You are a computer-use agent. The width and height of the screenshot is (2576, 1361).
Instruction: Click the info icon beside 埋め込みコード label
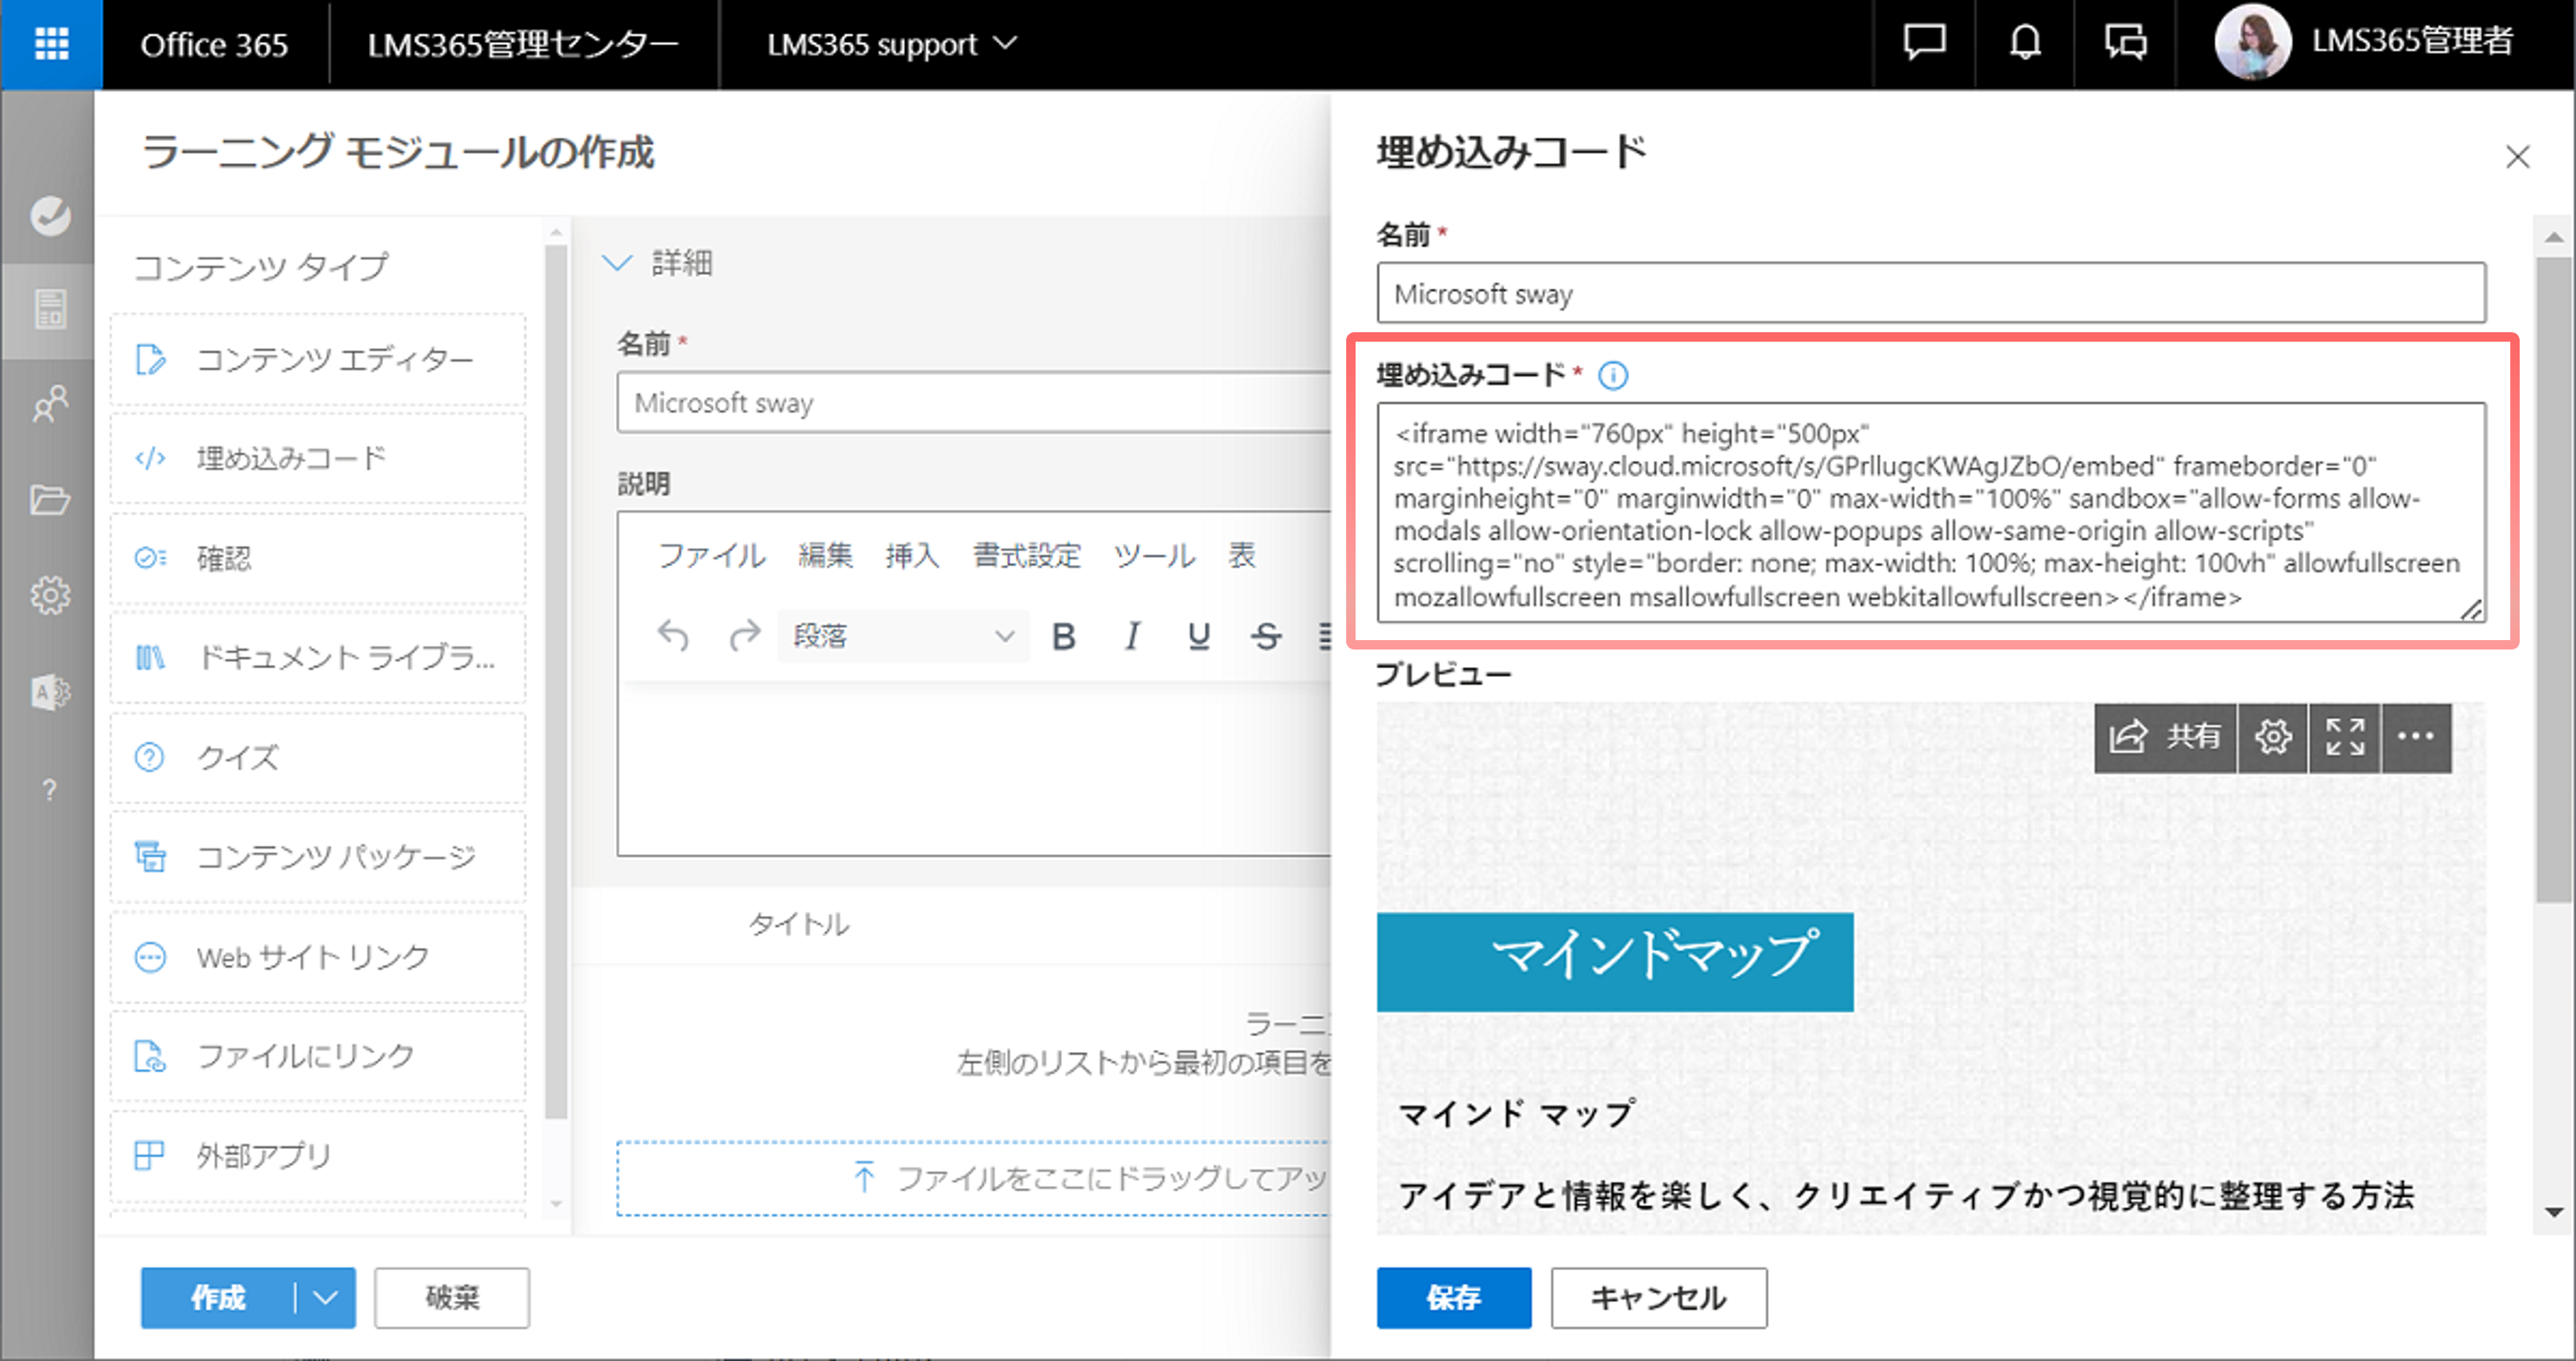[1613, 375]
